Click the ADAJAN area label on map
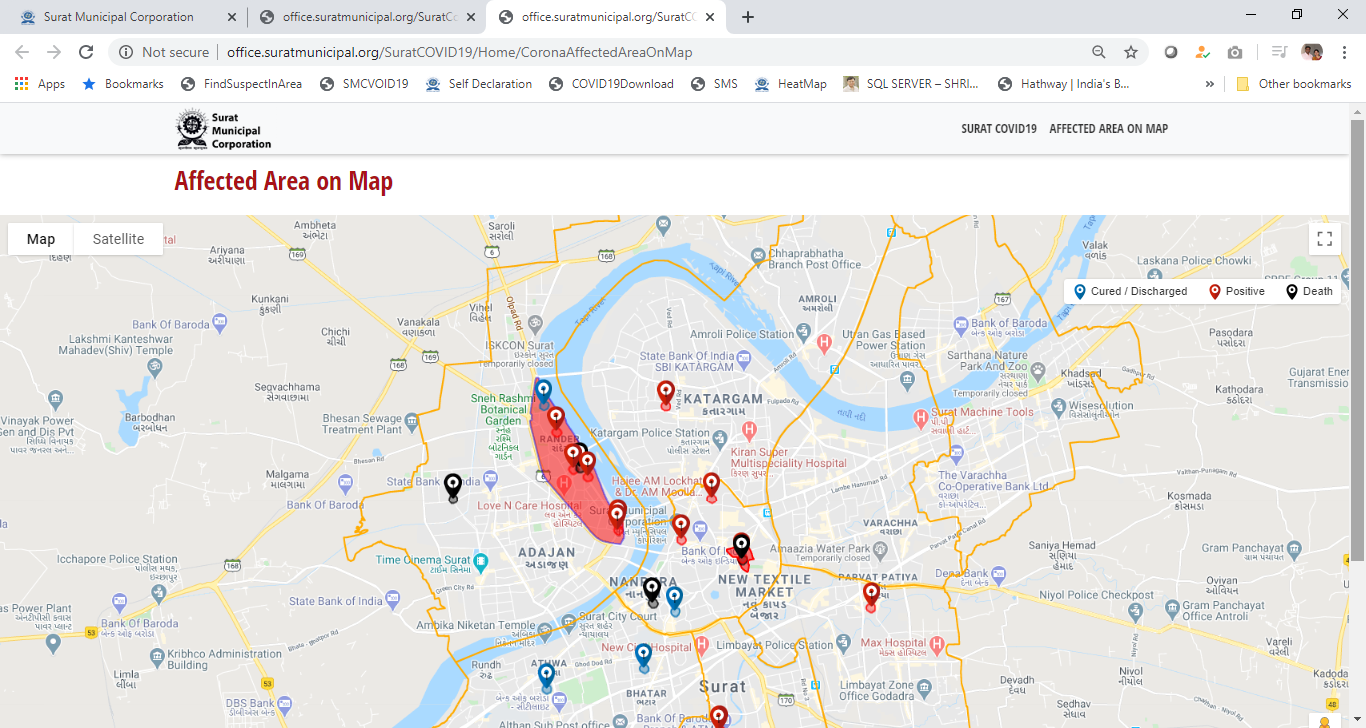This screenshot has width=1366, height=728. [x=546, y=552]
